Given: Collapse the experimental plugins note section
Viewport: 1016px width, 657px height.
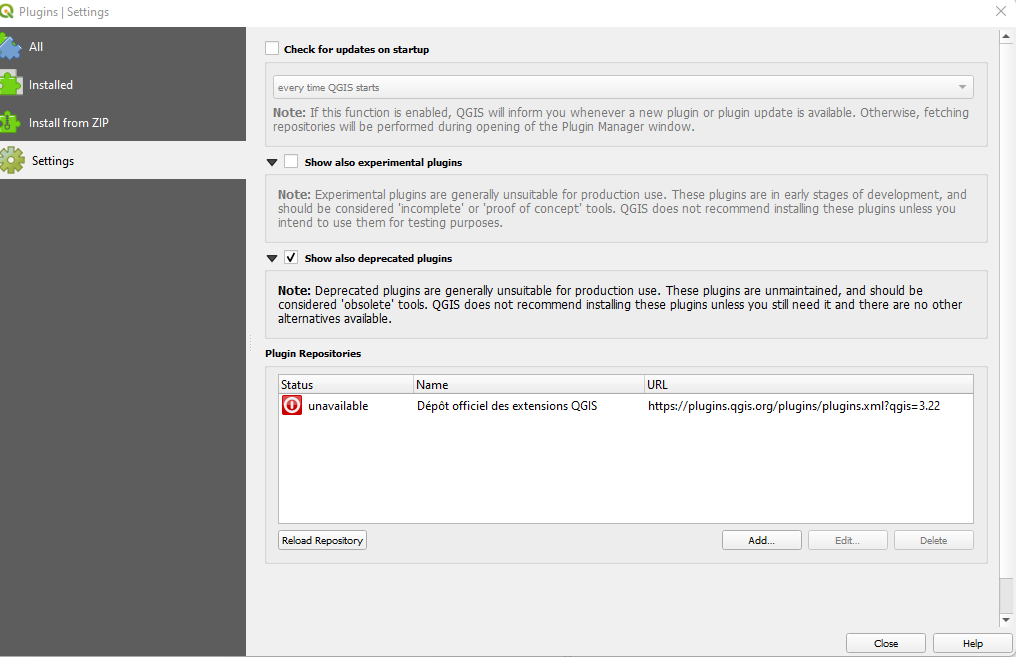Looking at the screenshot, I should coord(272,163).
